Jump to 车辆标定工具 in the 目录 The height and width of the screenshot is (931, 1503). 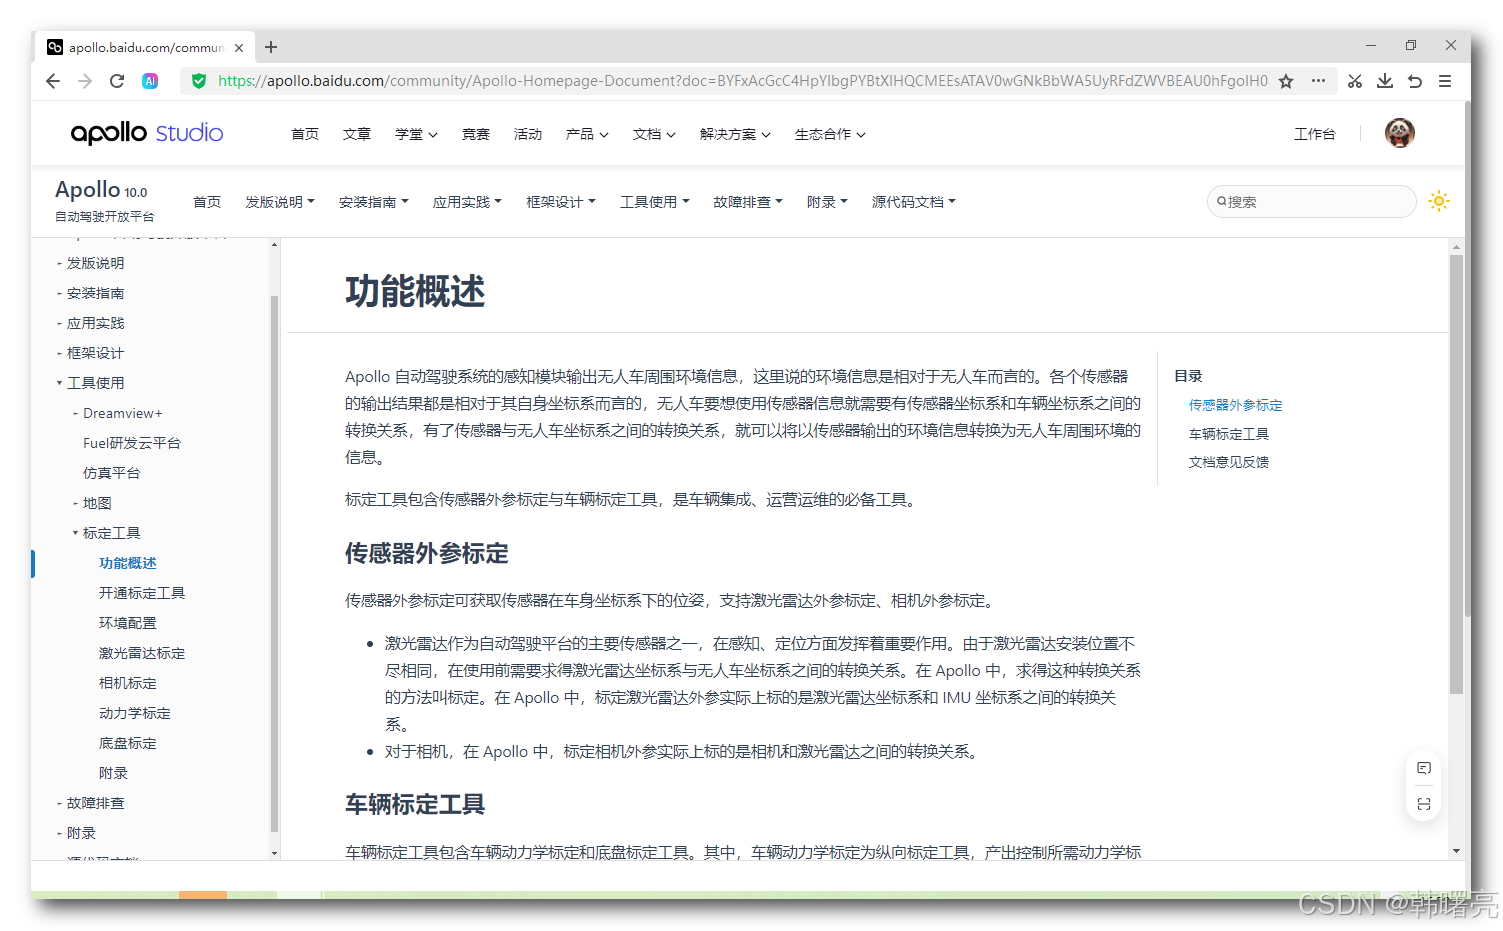point(1229,434)
